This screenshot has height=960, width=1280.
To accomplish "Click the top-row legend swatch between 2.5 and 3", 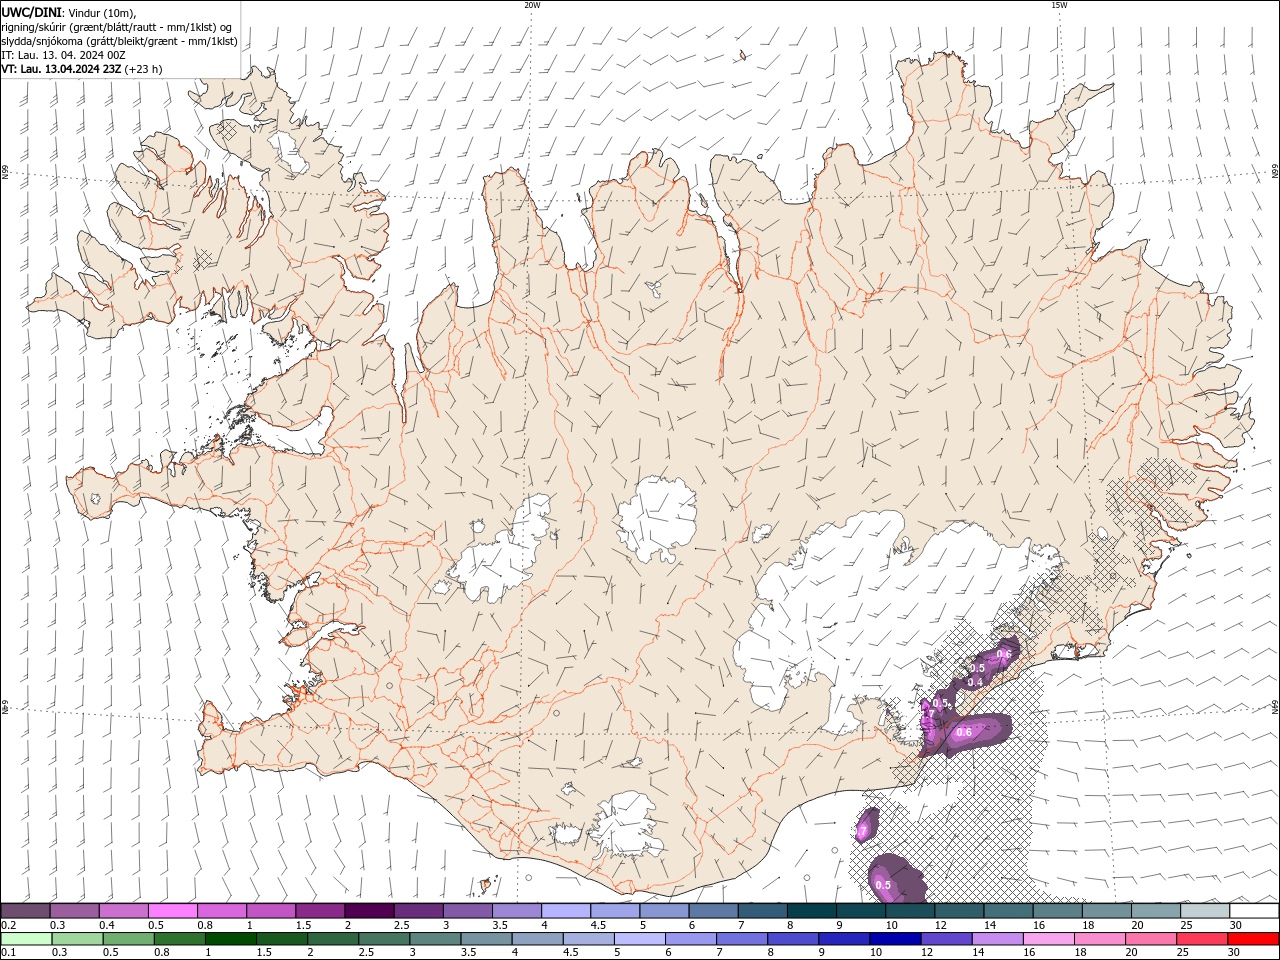I will click(418, 911).
